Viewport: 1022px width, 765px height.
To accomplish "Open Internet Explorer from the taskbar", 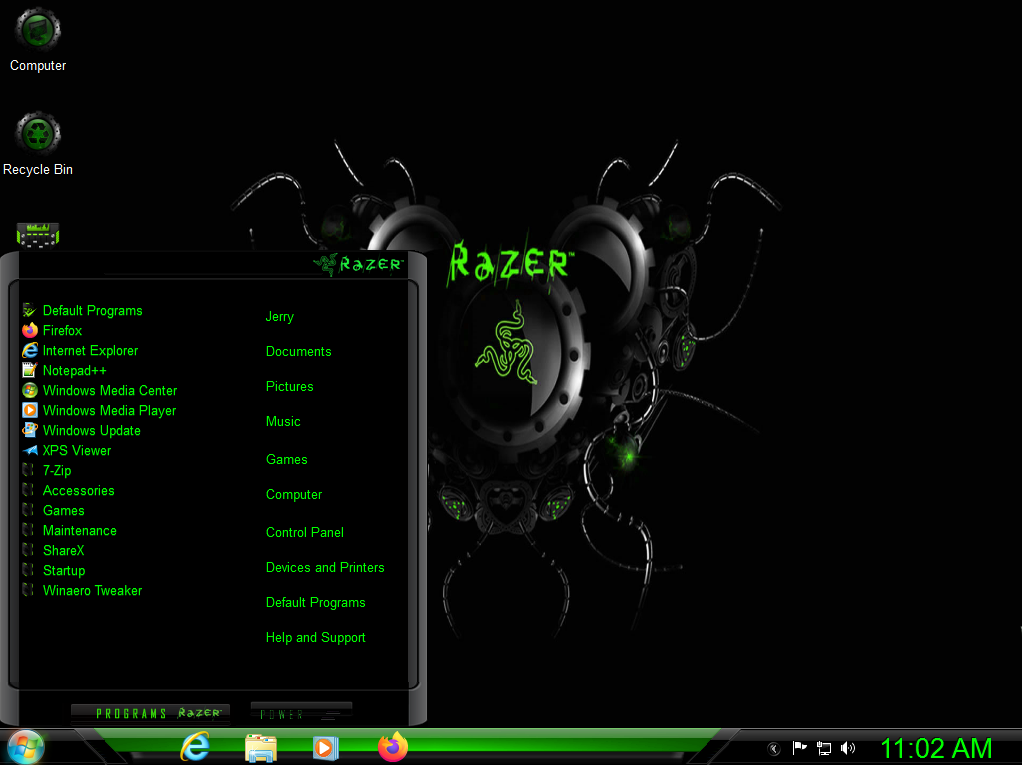I will click(195, 747).
